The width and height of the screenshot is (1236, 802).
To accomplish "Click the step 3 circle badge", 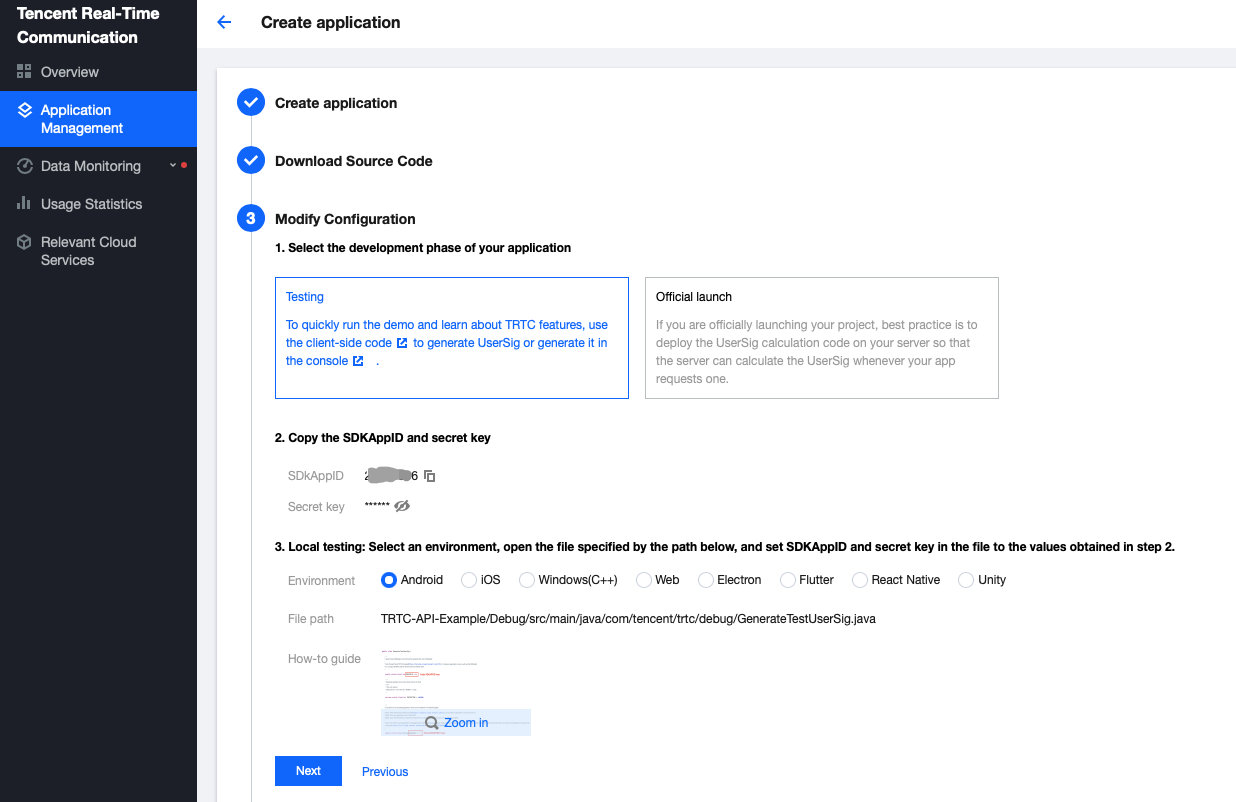I will (251, 219).
